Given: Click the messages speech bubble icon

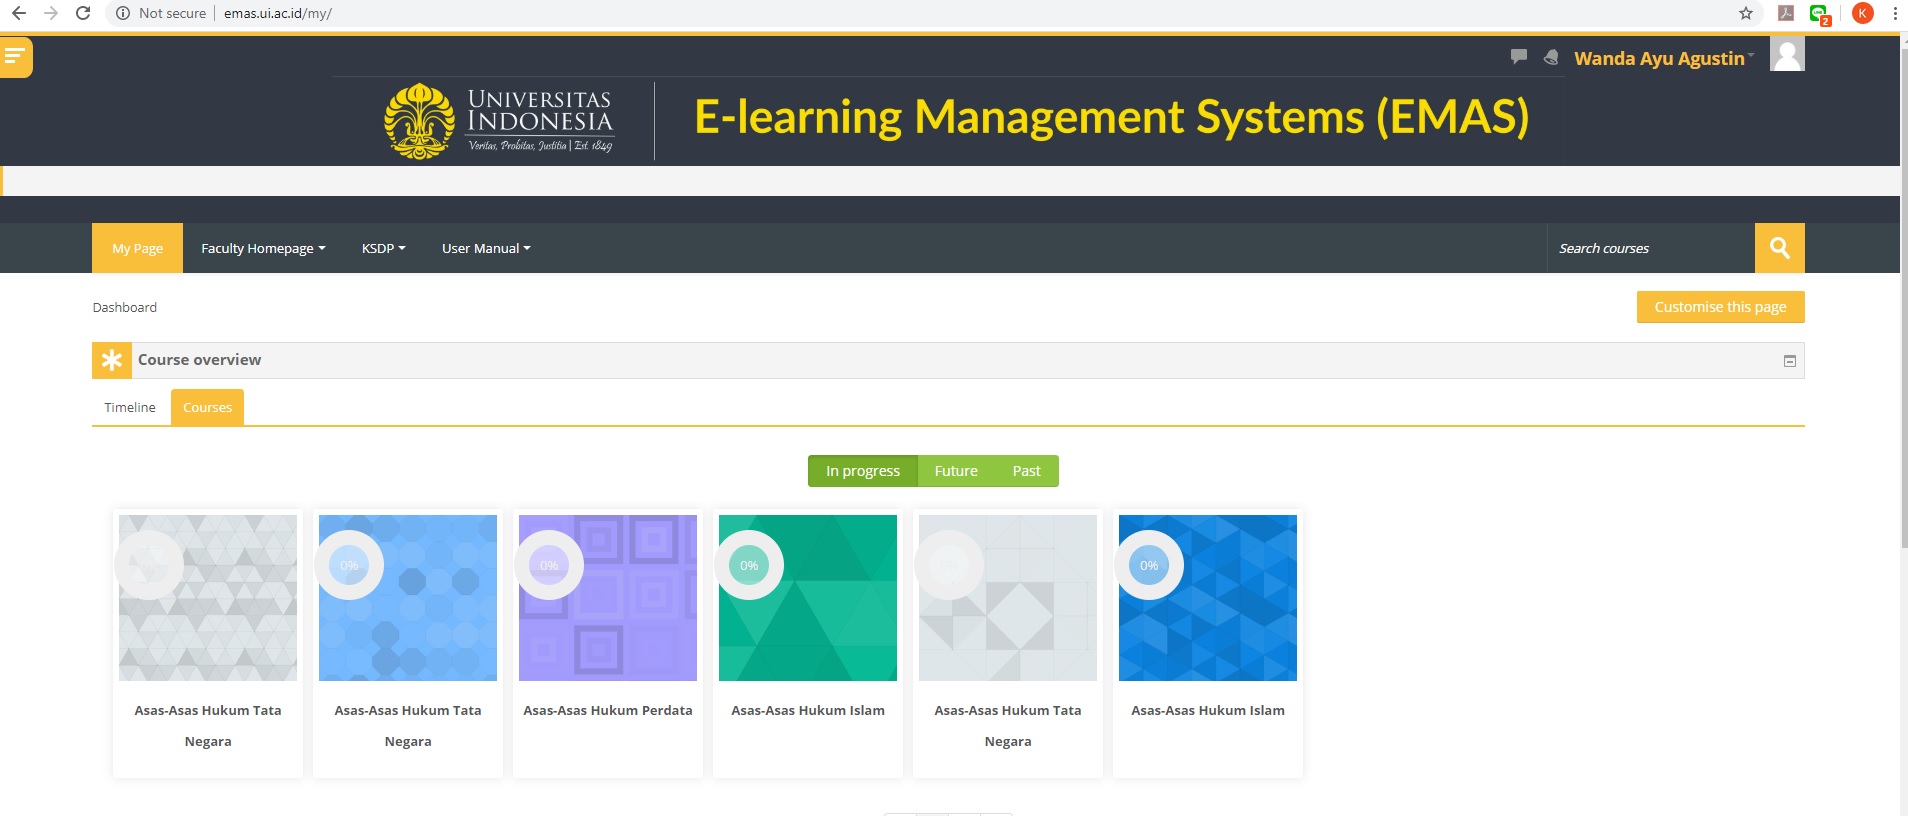Looking at the screenshot, I should pyautogui.click(x=1519, y=57).
